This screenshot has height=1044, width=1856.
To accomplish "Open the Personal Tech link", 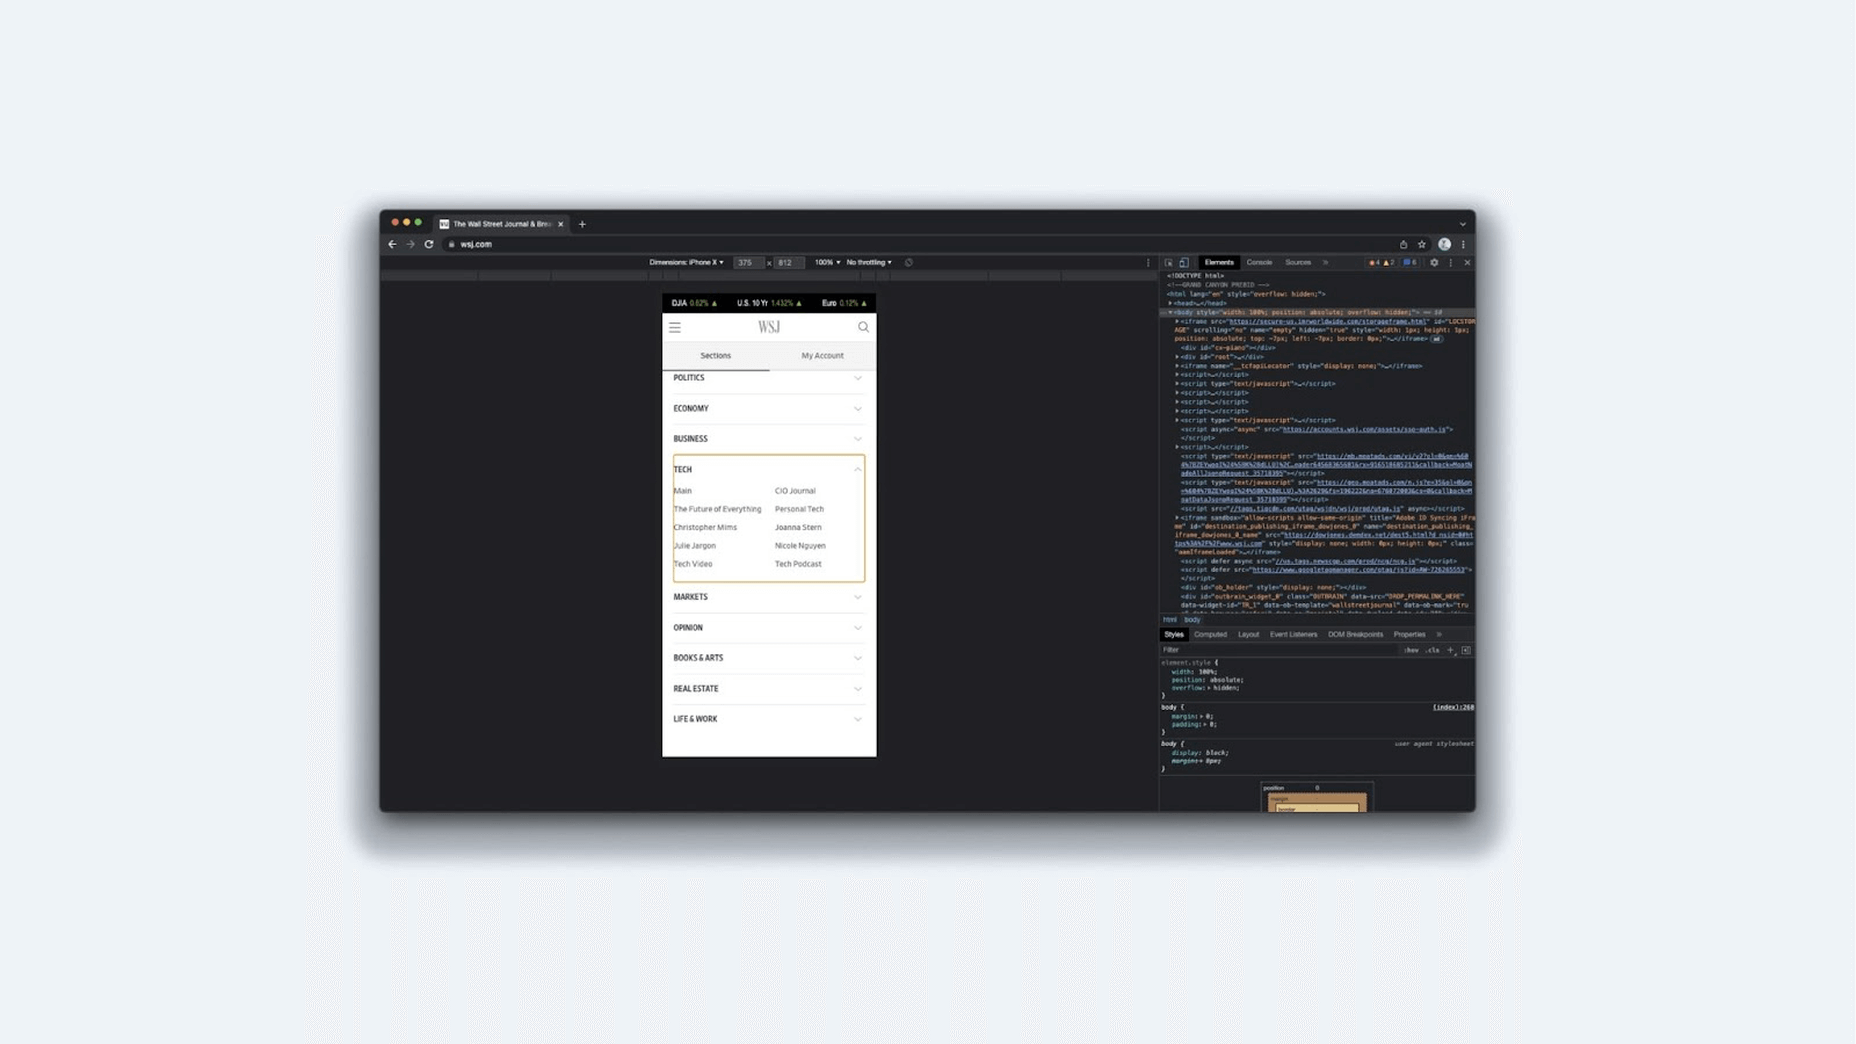I will click(799, 509).
